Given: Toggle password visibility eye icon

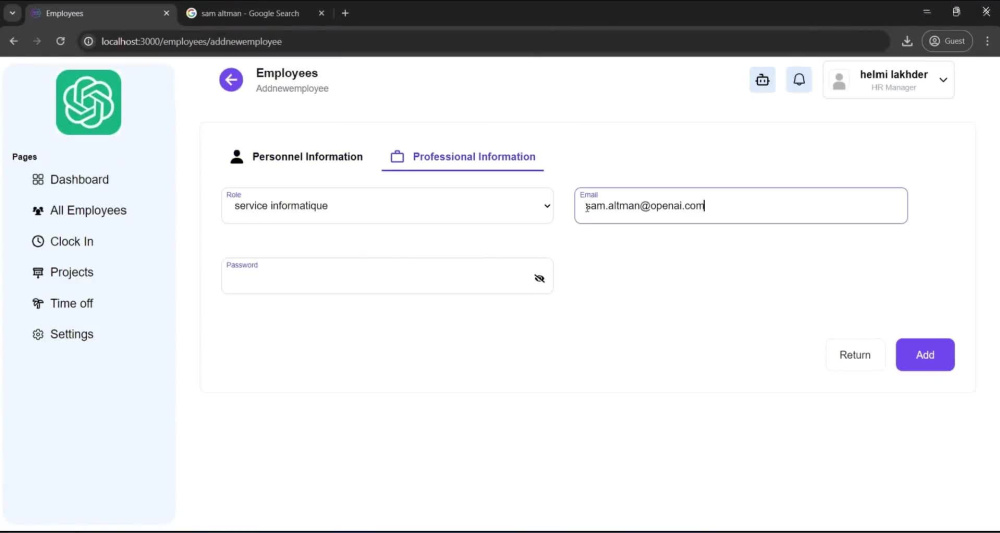Looking at the screenshot, I should pyautogui.click(x=540, y=279).
